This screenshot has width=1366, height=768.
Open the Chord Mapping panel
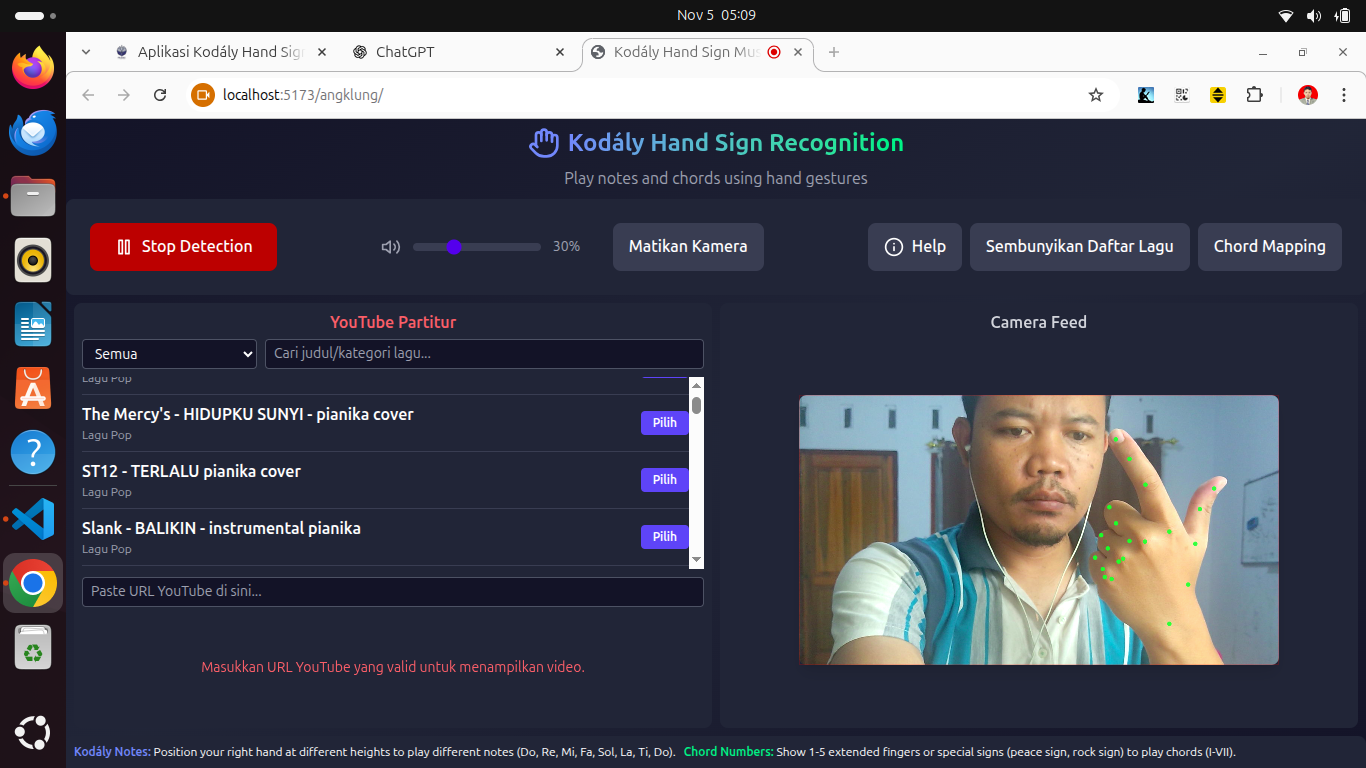(1269, 247)
